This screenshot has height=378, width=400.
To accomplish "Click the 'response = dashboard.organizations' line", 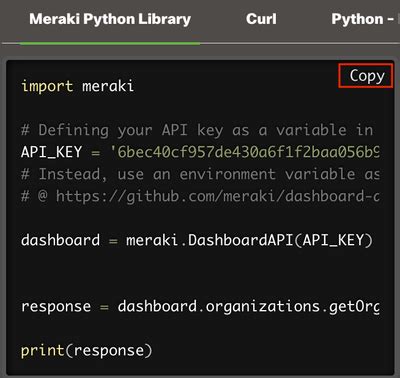I will coord(200,307).
